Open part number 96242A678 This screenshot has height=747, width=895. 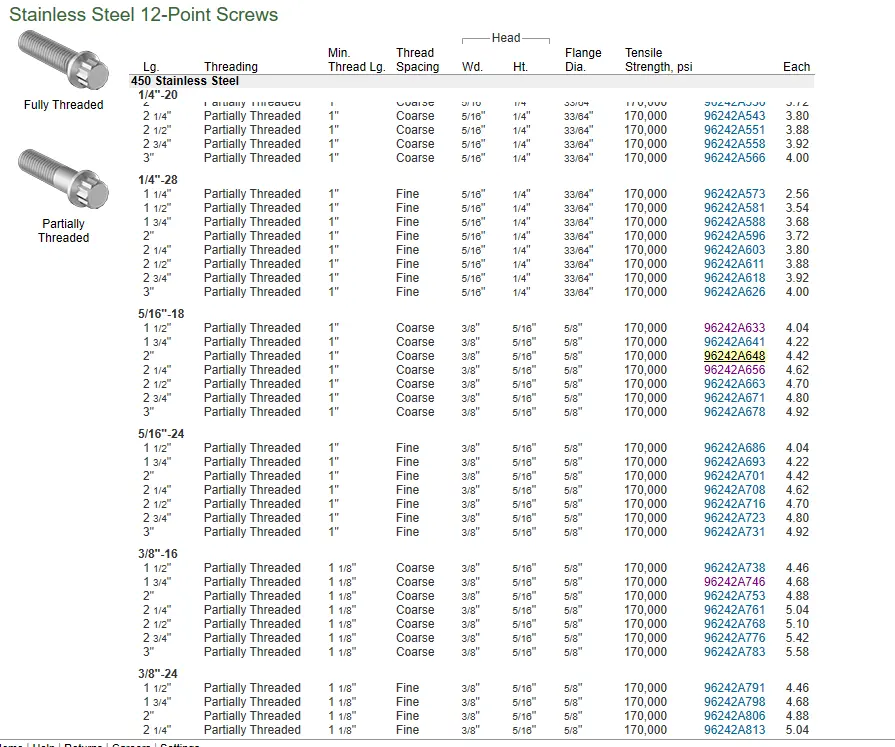[734, 412]
